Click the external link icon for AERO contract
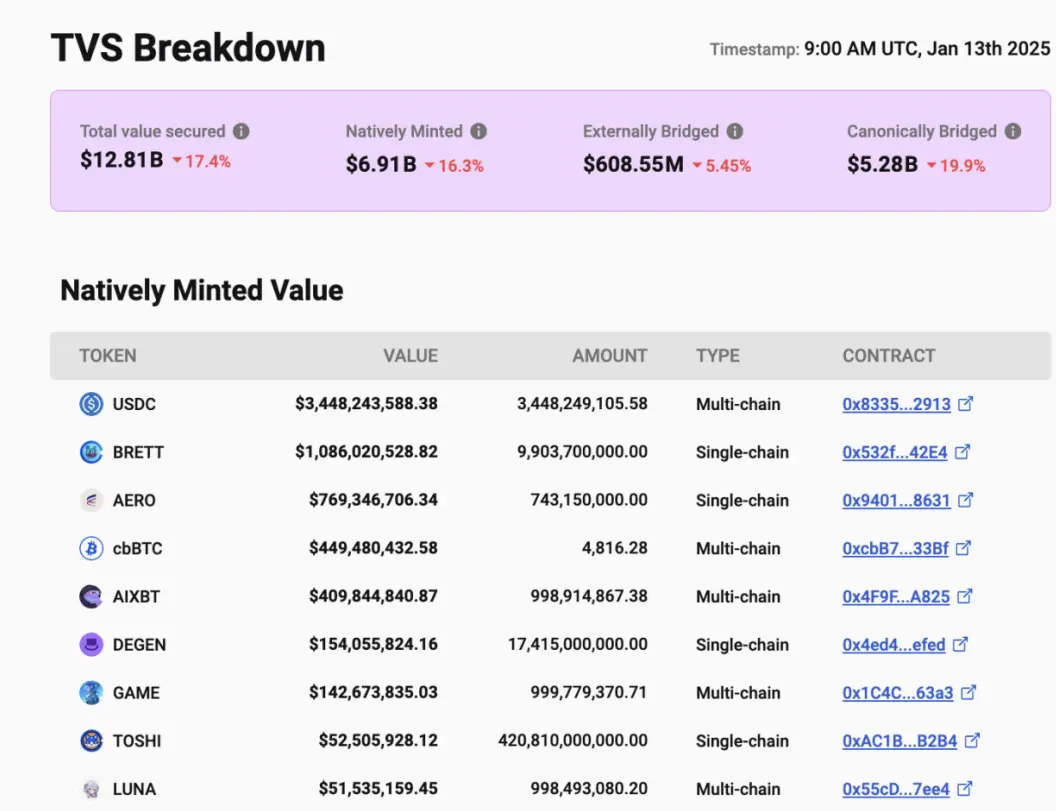This screenshot has width=1056, height=811. tap(966, 500)
